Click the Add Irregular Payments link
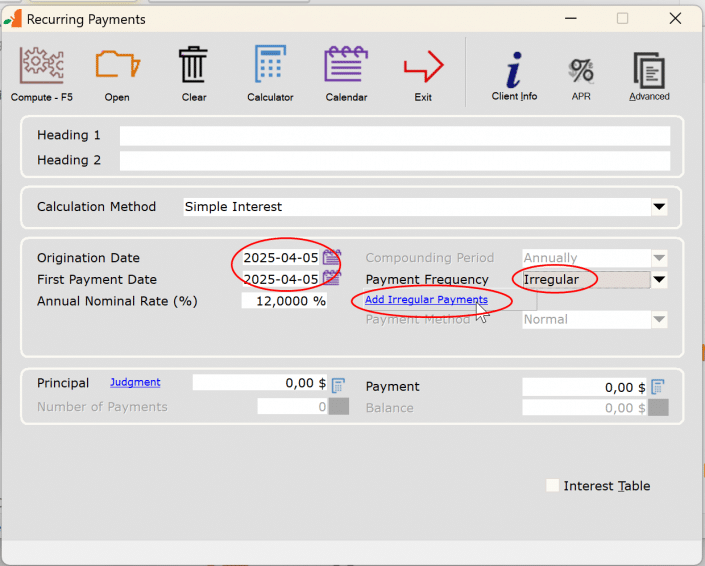This screenshot has height=566, width=705. tap(426, 300)
